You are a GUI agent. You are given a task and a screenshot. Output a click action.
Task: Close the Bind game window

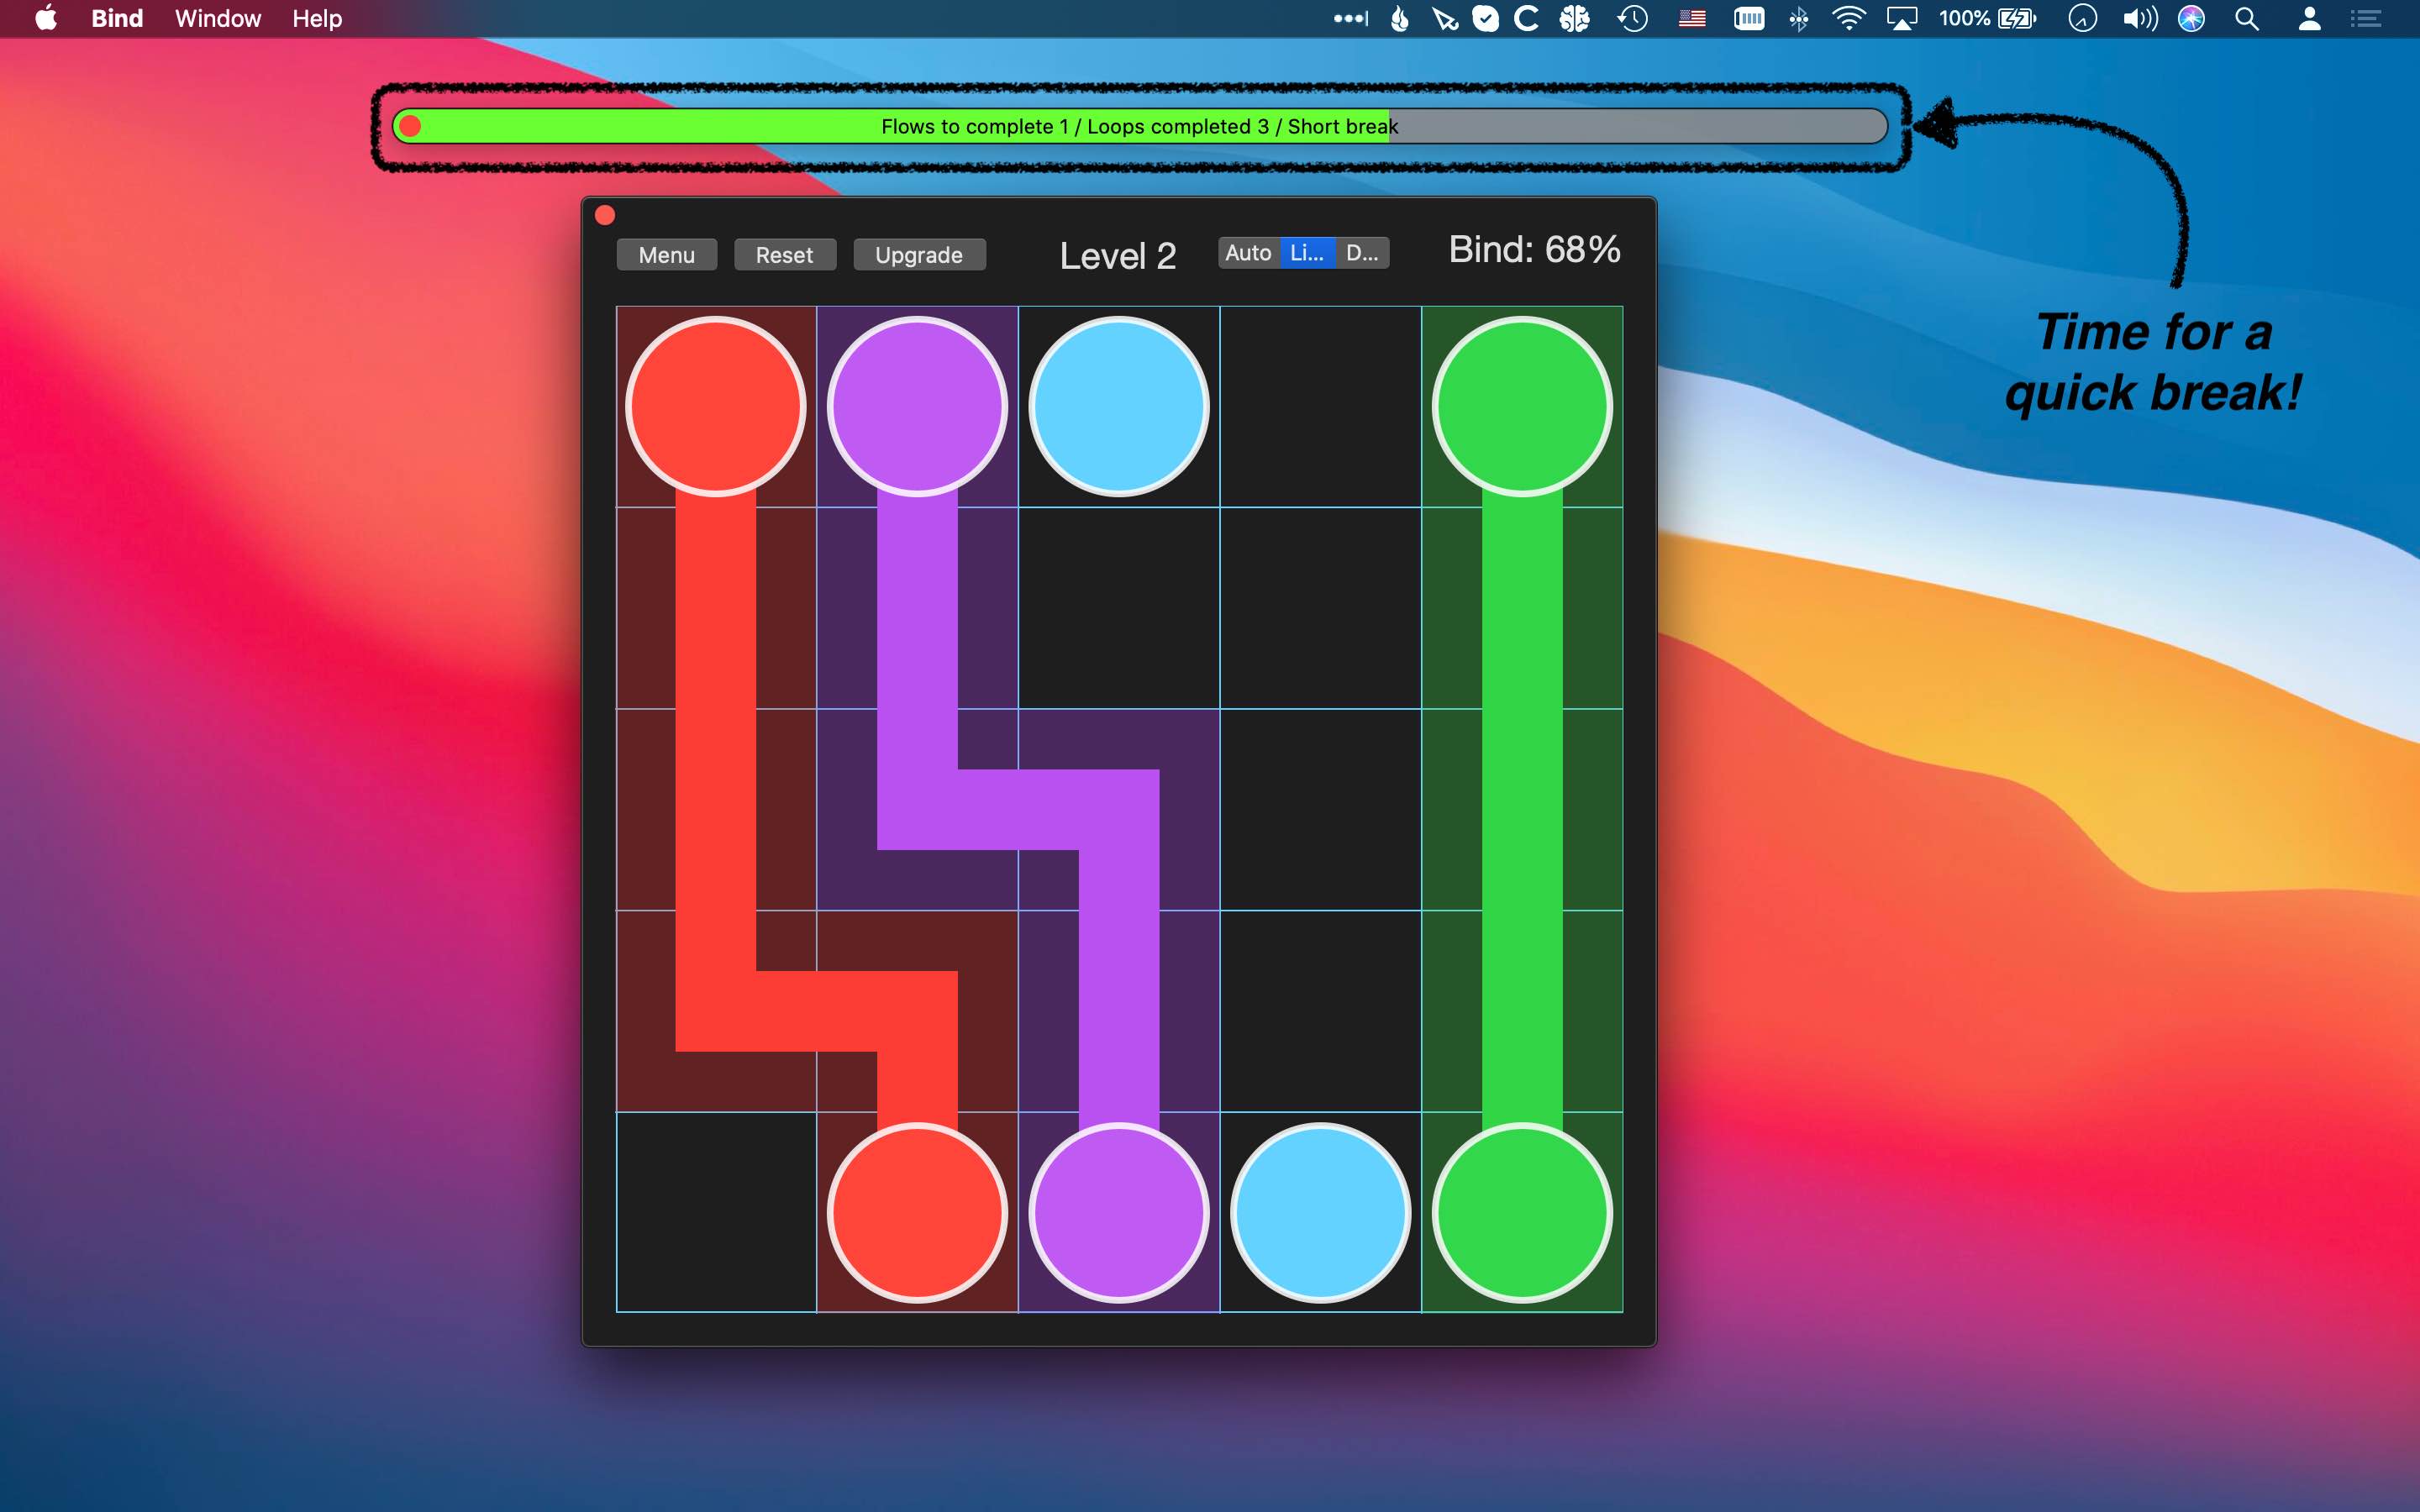pos(605,215)
